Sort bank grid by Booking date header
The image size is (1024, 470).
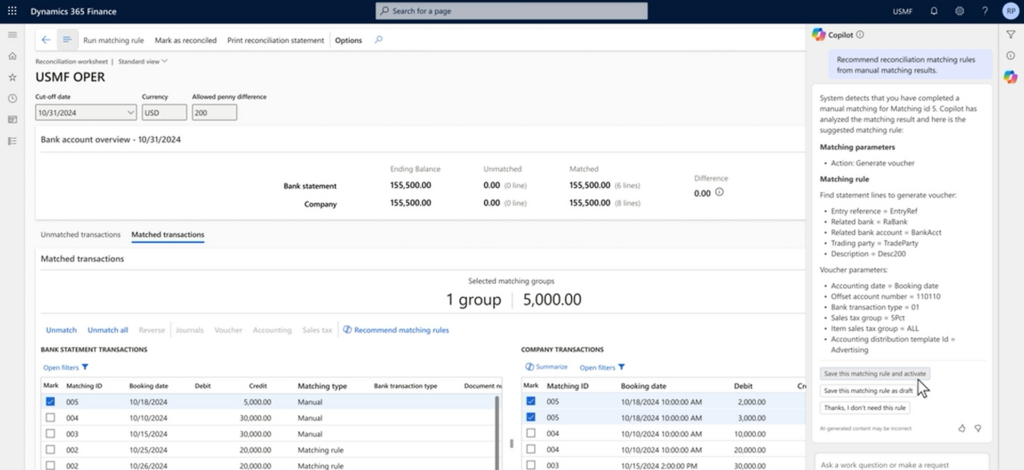tap(148, 386)
